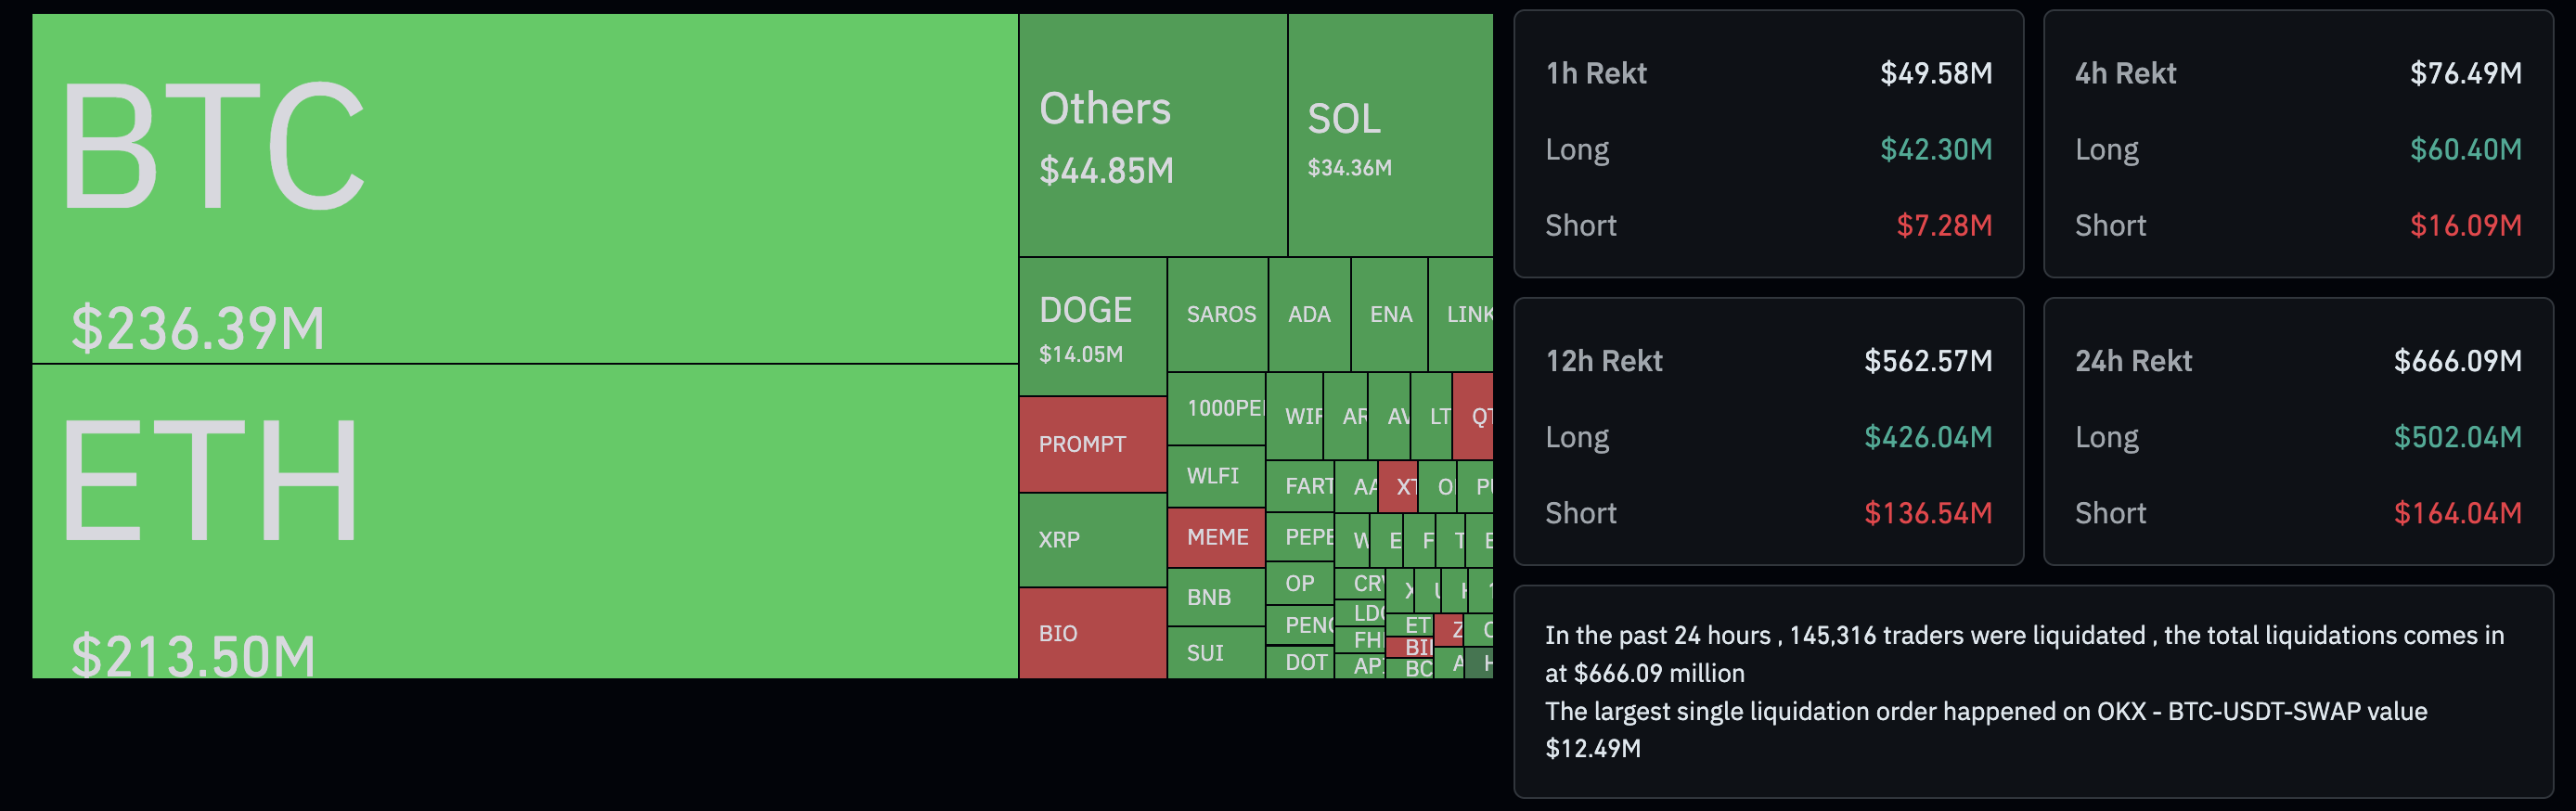Select the ADA heatmap tile

(1309, 314)
